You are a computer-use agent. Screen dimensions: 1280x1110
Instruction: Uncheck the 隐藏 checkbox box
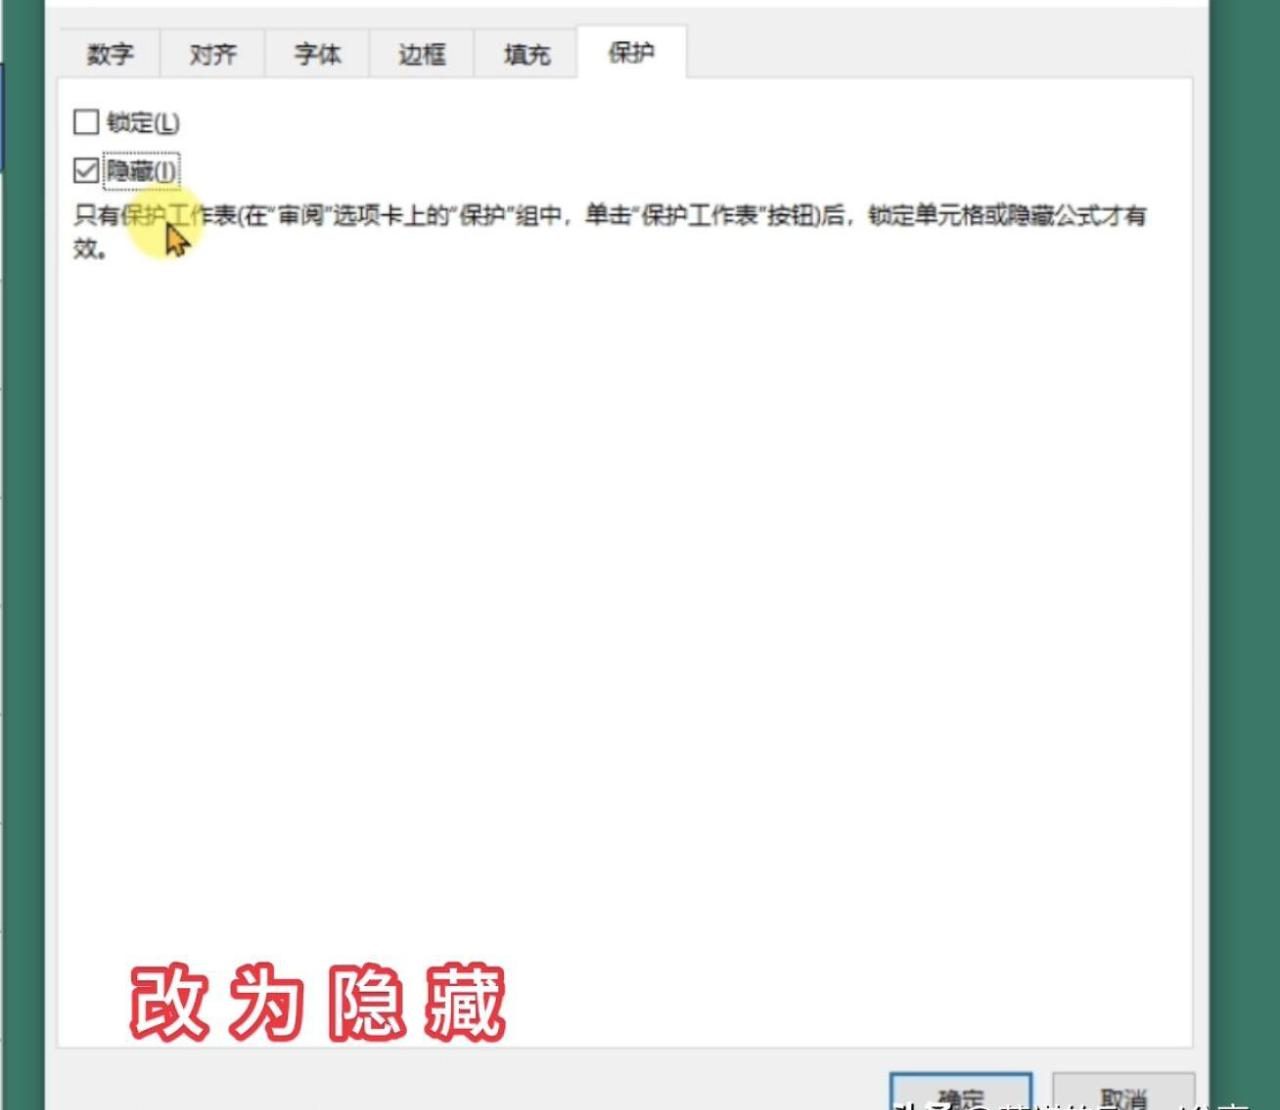(86, 170)
